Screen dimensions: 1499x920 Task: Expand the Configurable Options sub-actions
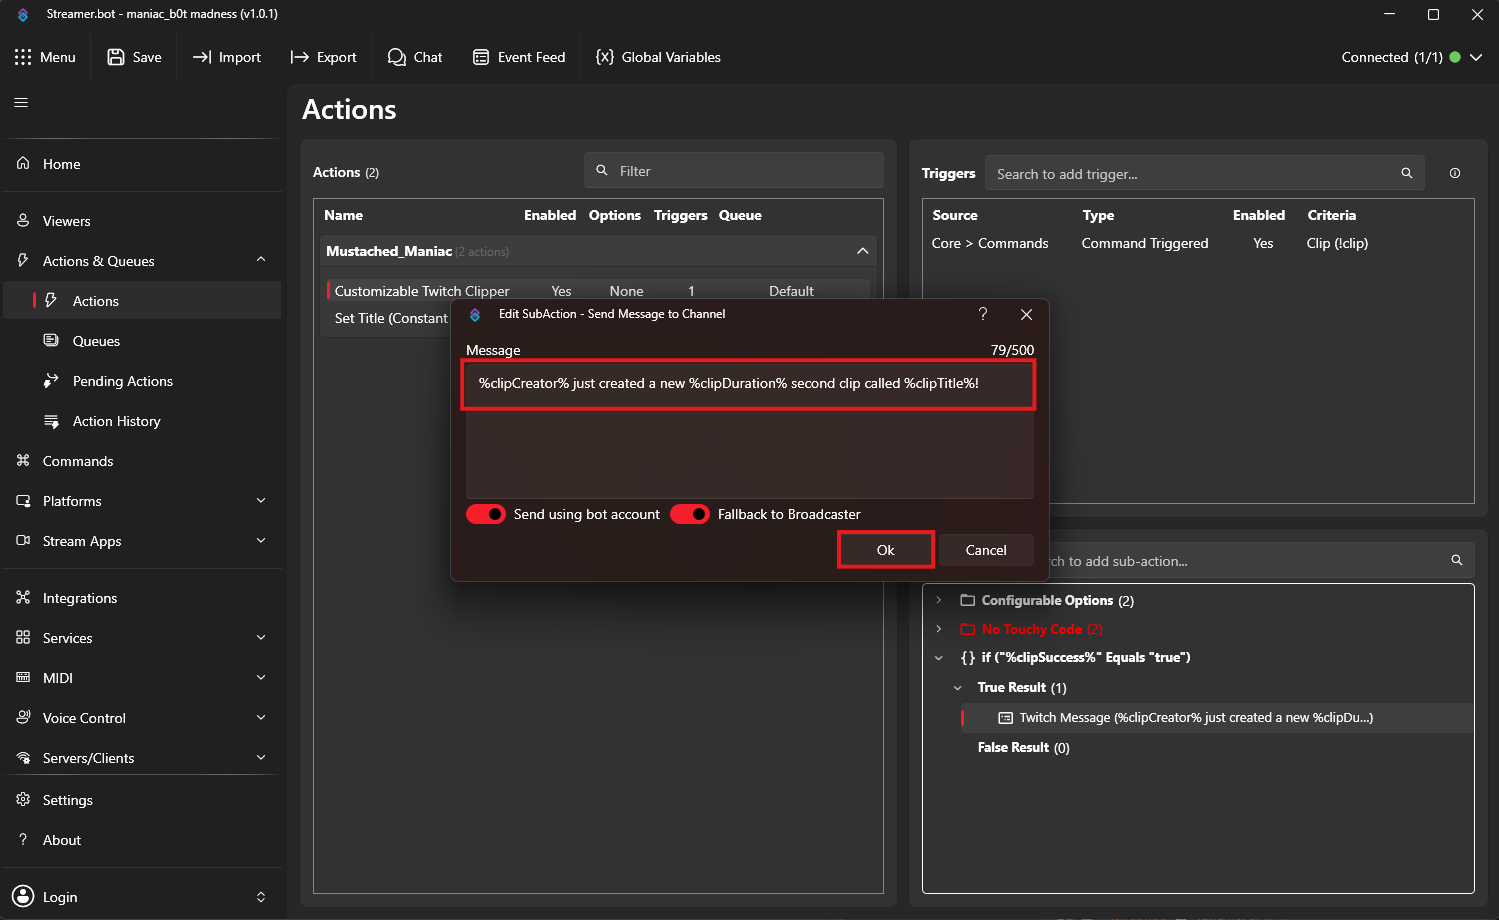938,600
